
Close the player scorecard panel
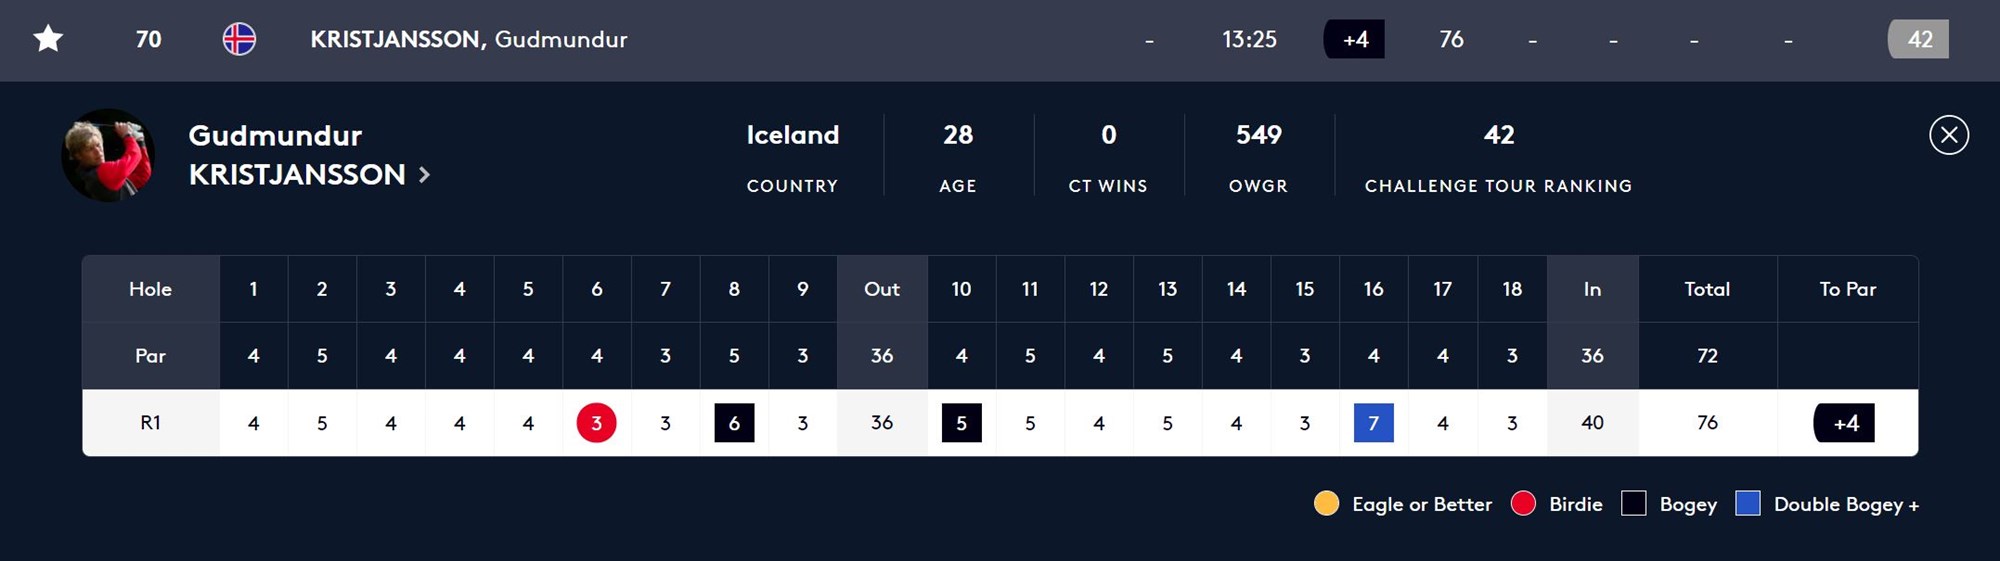point(1949,135)
